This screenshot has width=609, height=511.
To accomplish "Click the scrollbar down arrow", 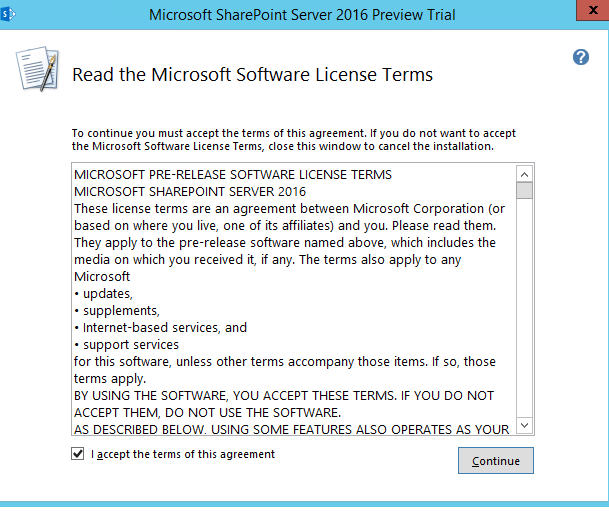I will point(524,426).
